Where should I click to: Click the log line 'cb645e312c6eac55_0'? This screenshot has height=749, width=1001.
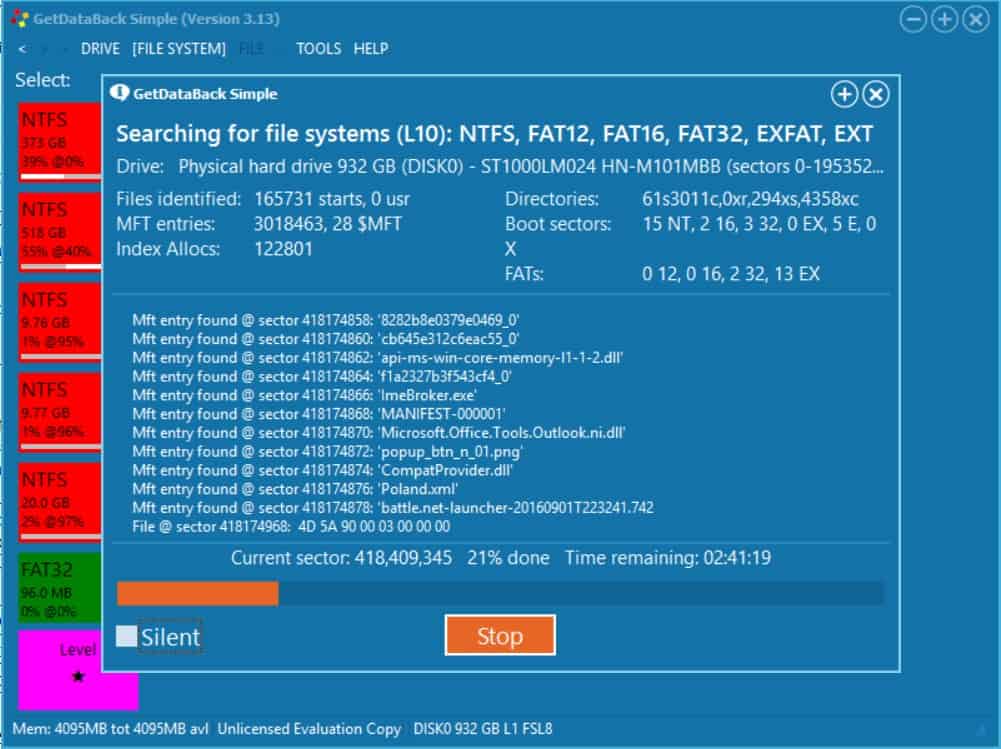click(326, 339)
